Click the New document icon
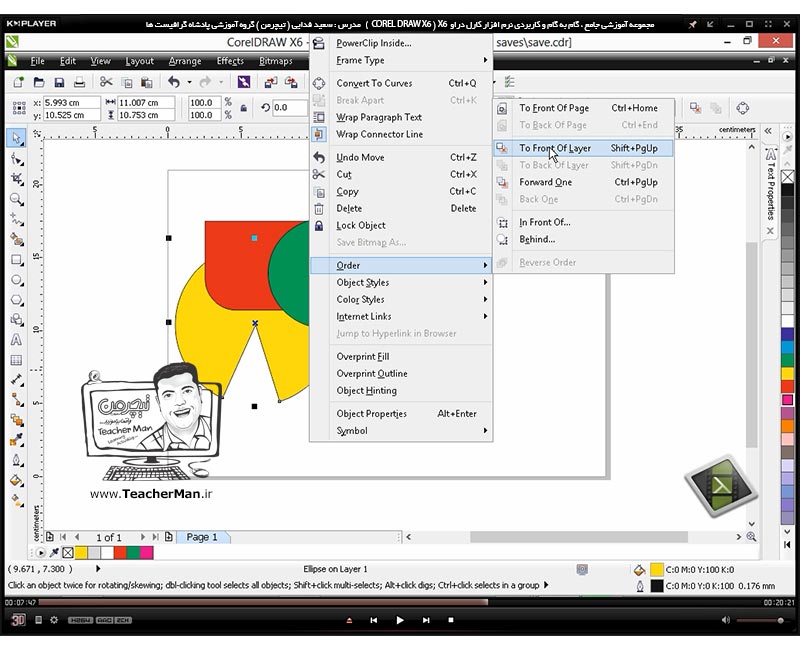This screenshot has height=650, width=800. pyautogui.click(x=19, y=82)
